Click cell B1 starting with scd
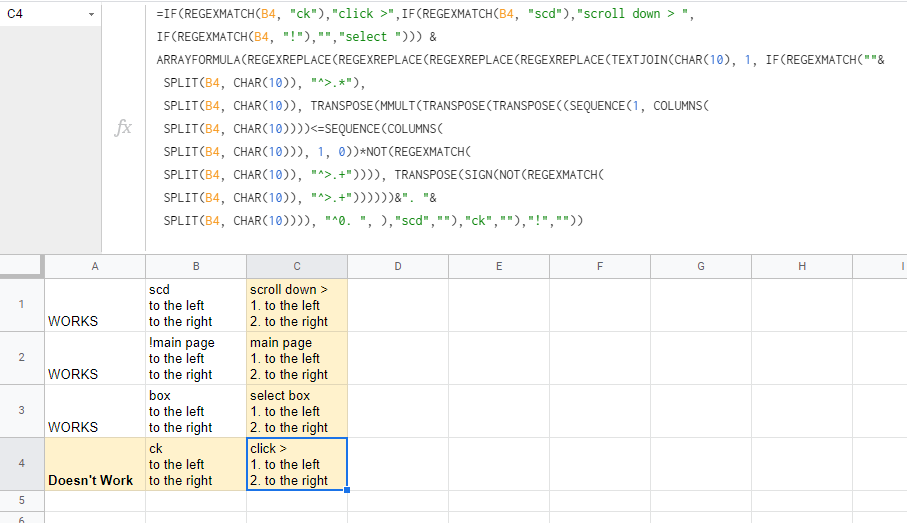 point(196,305)
